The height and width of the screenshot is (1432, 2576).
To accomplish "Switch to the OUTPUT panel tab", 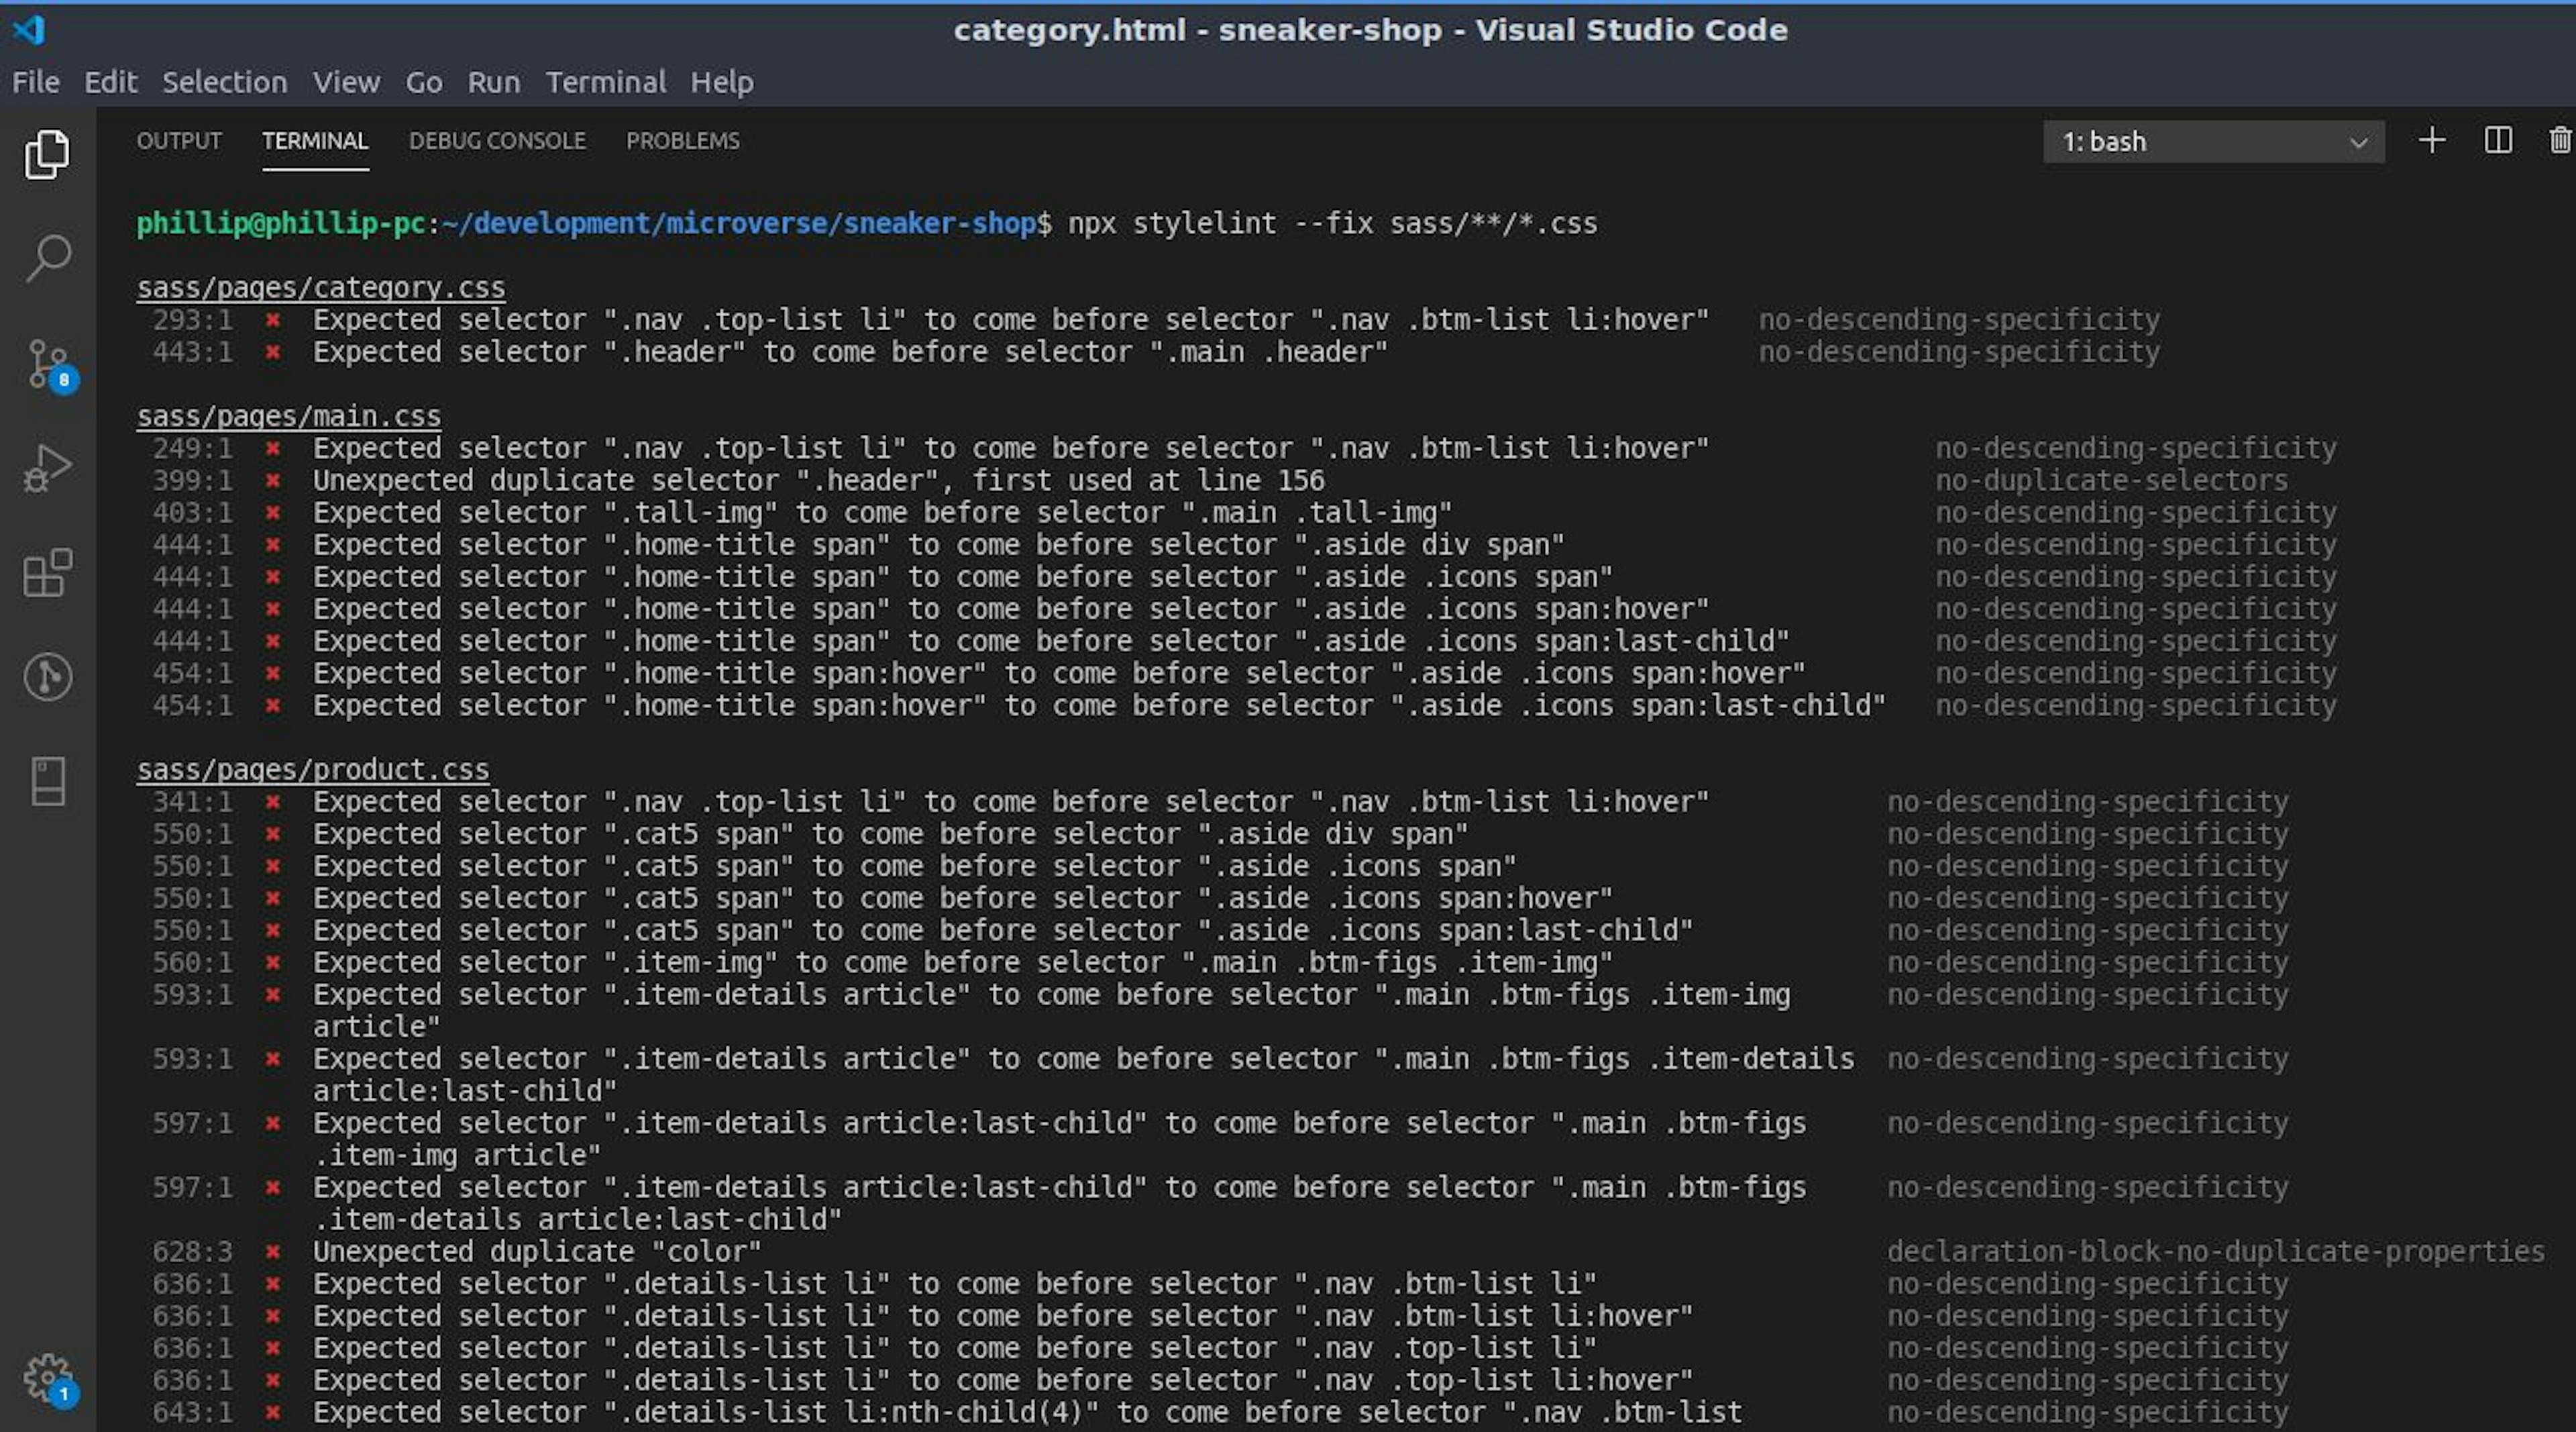I will 179,141.
